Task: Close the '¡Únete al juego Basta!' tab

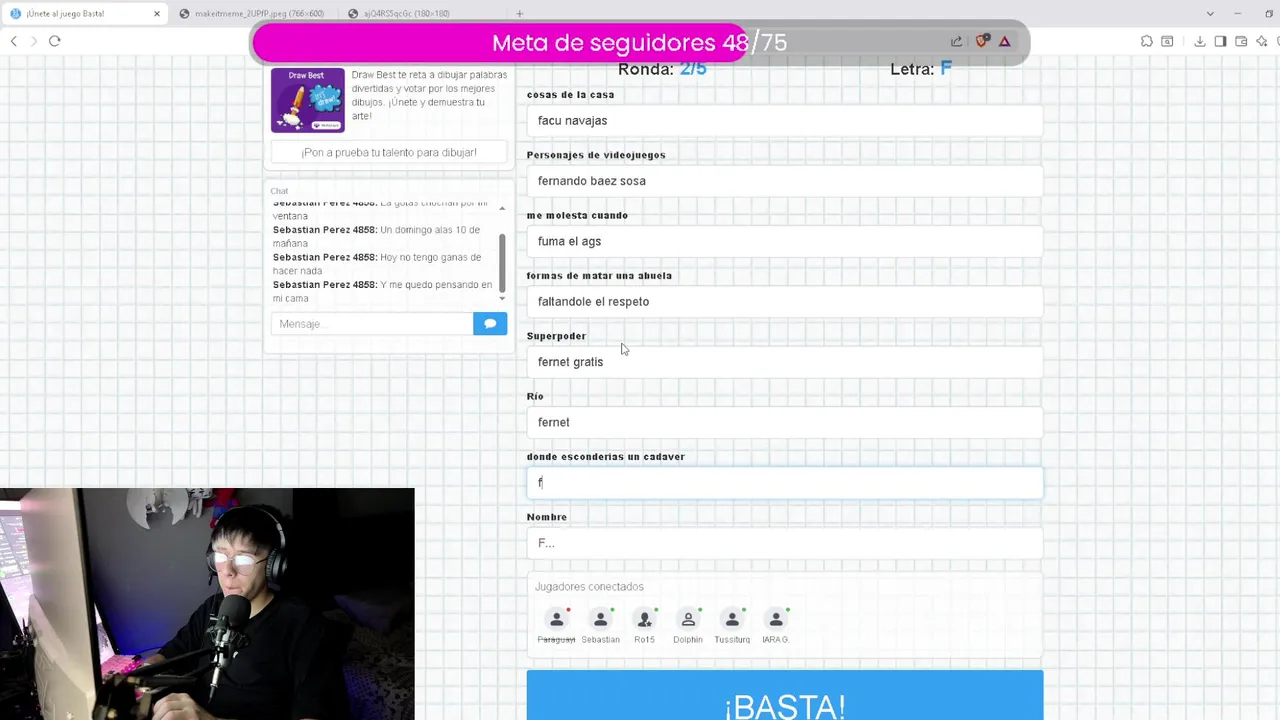Action: point(157,13)
